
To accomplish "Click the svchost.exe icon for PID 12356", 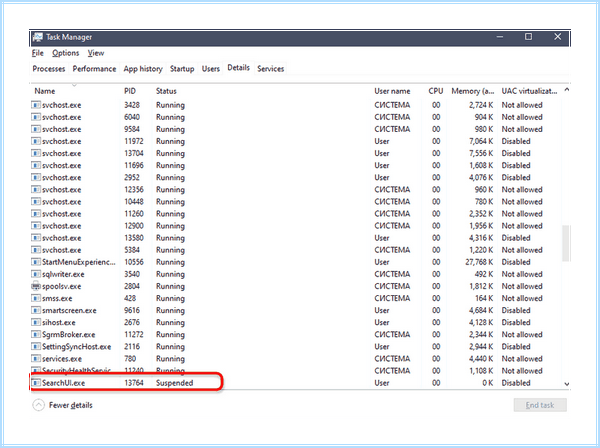I will 36,189.
